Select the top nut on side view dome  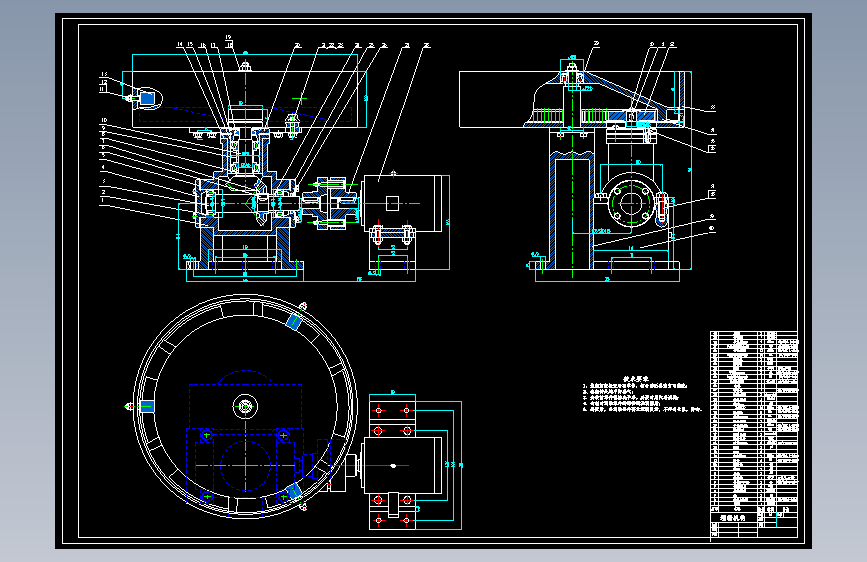click(572, 68)
